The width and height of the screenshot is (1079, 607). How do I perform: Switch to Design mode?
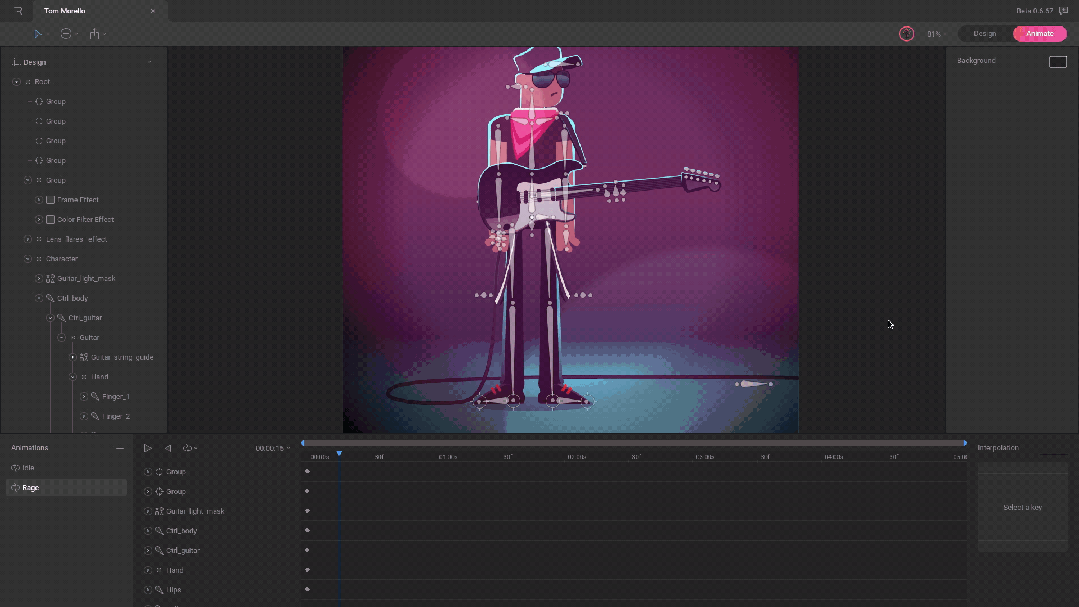click(984, 34)
